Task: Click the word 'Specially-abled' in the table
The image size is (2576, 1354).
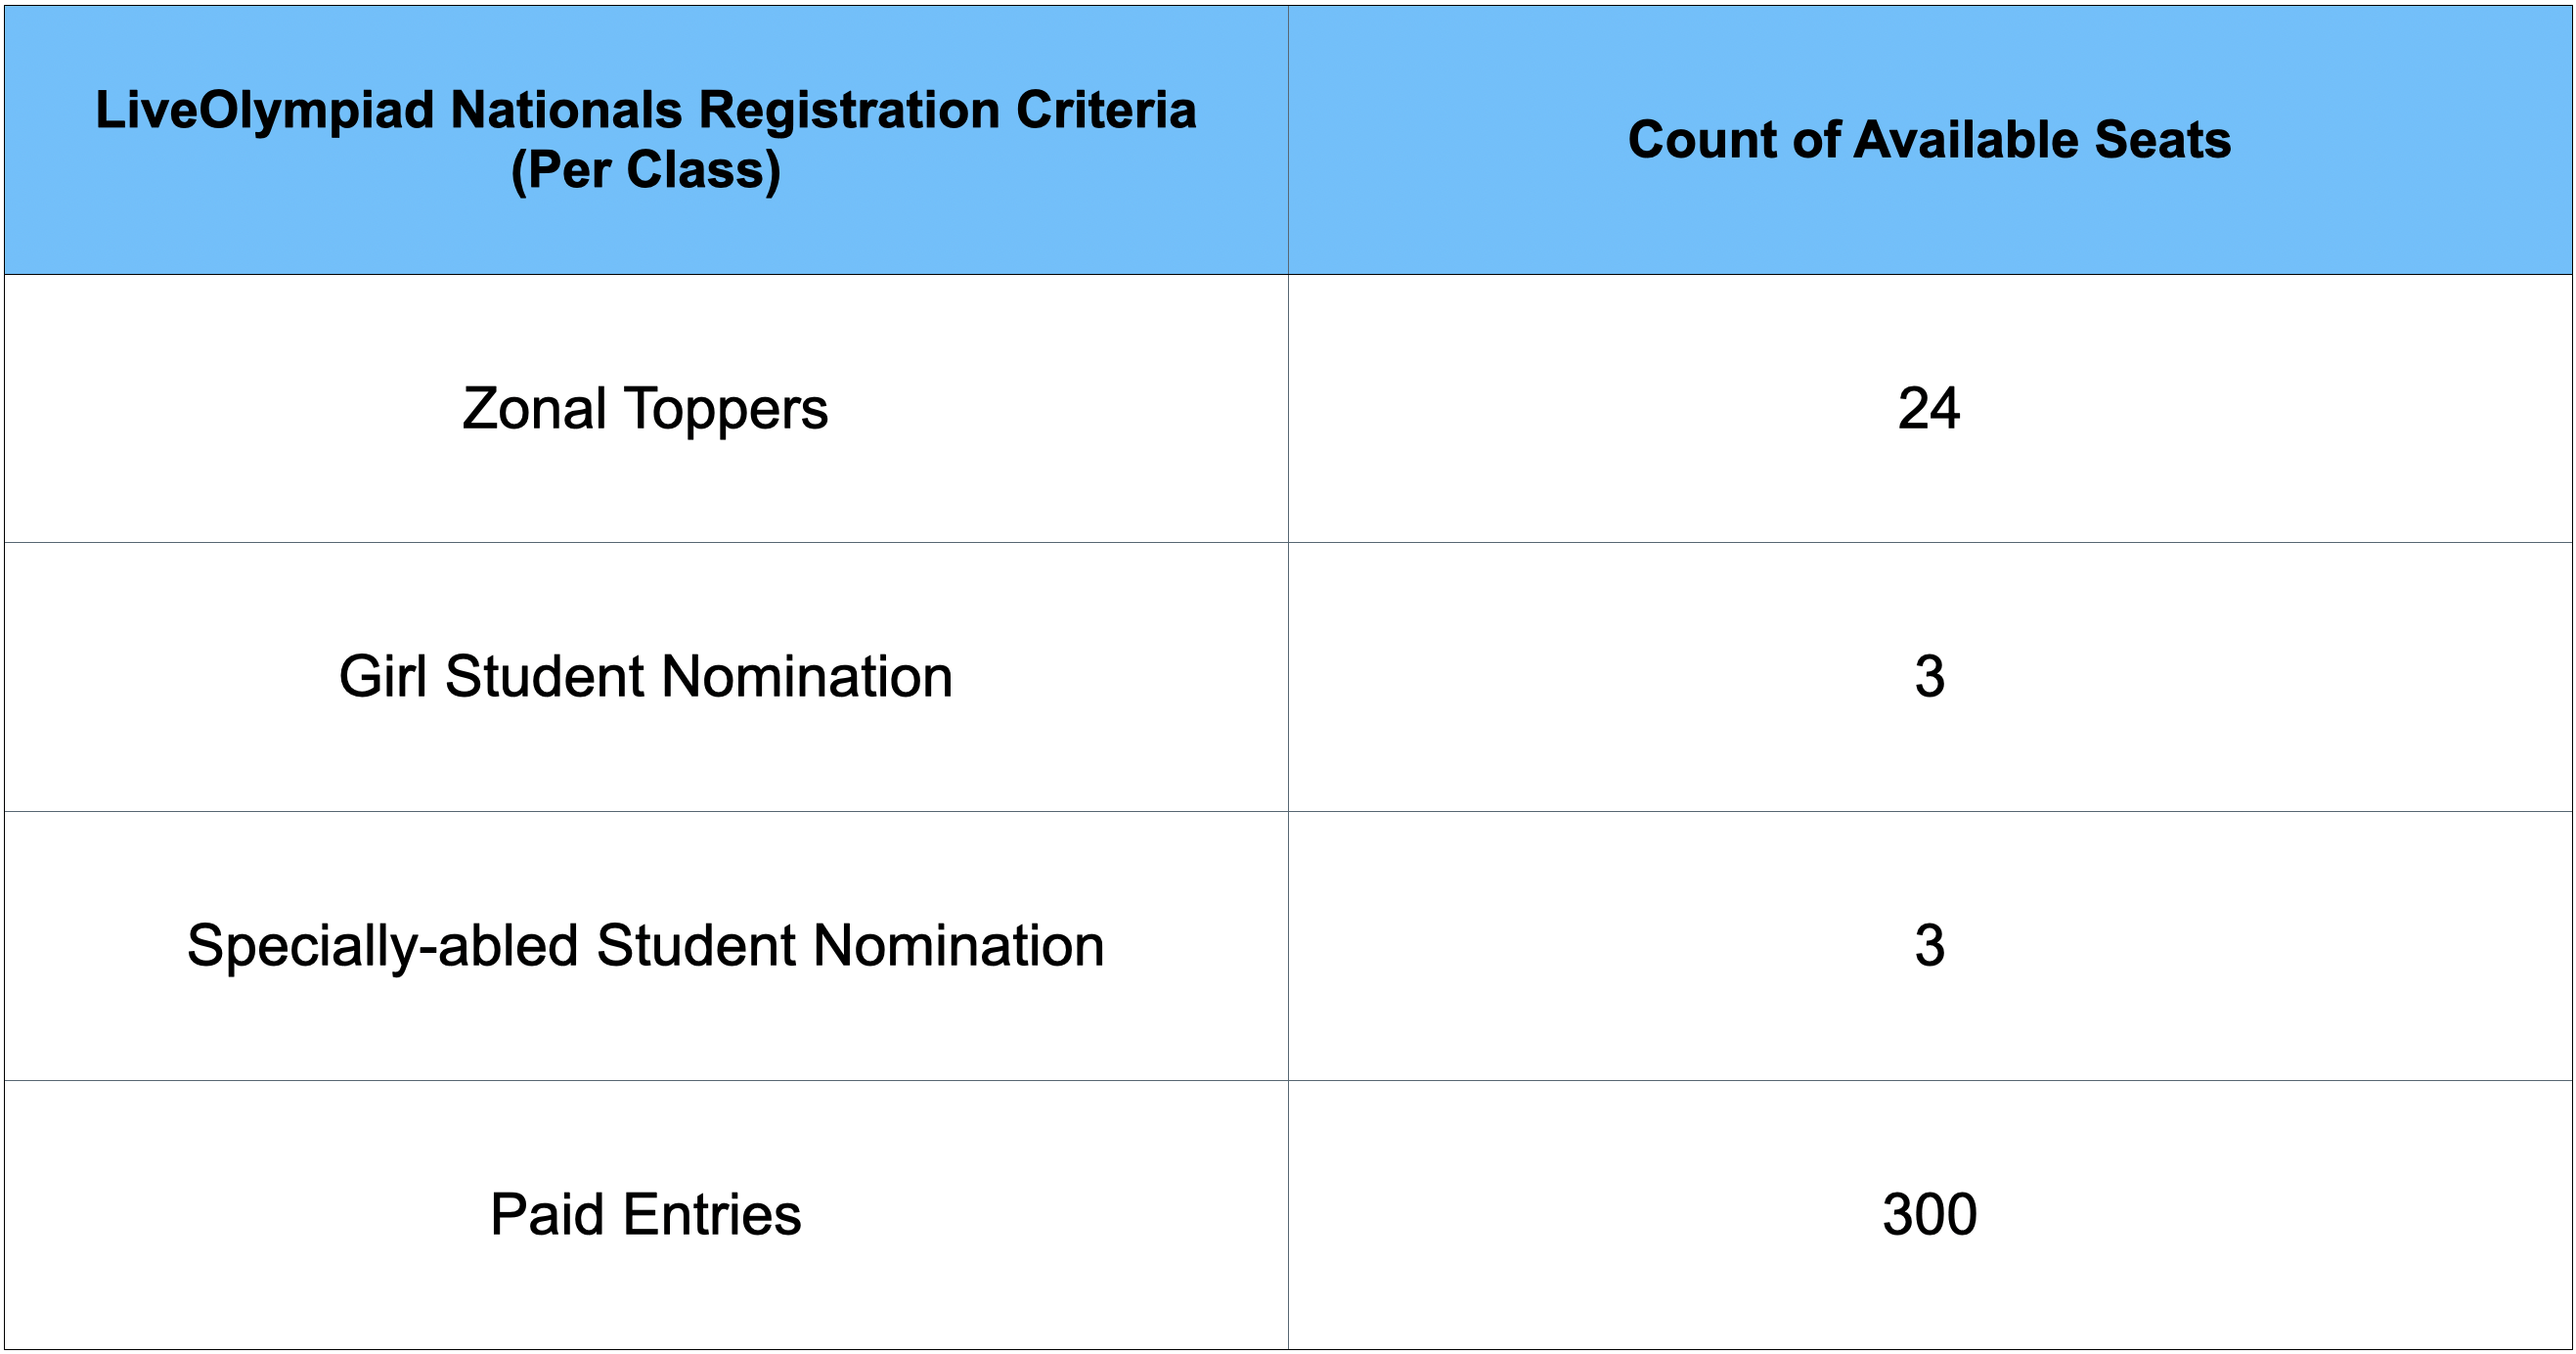Action: [x=383, y=948]
